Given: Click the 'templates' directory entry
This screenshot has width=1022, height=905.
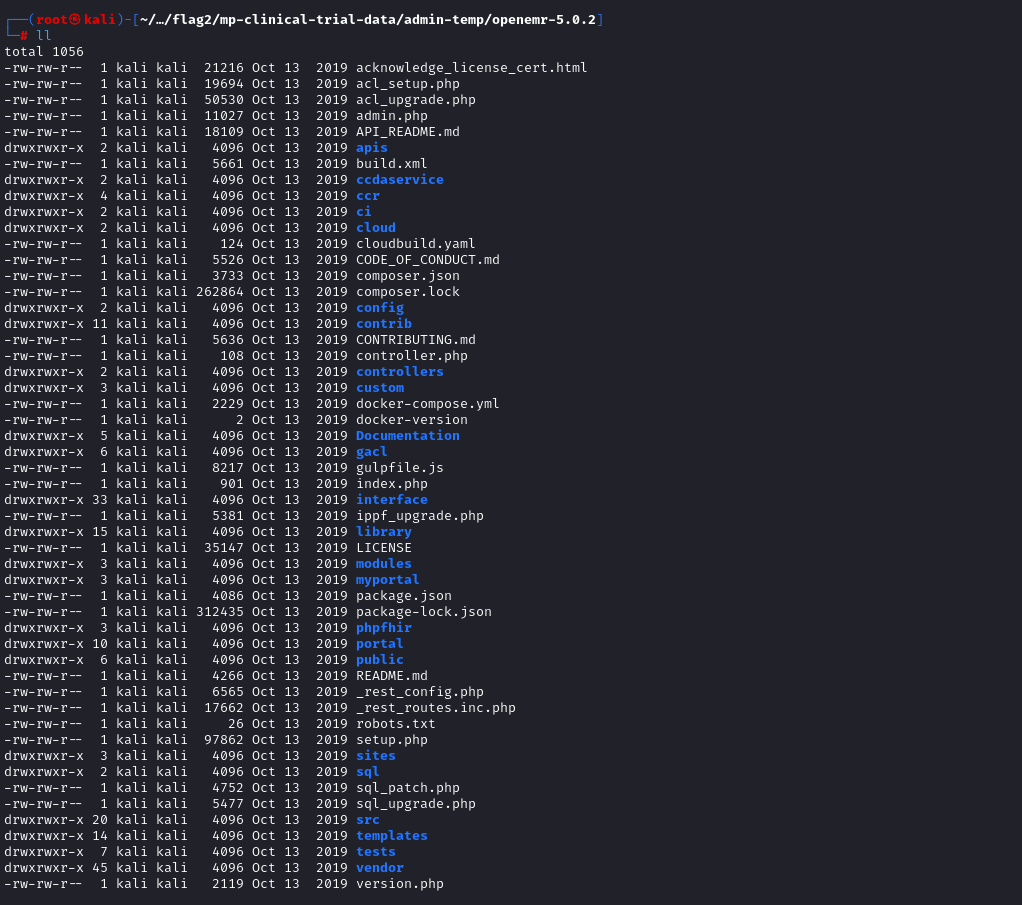Looking at the screenshot, I should click(x=391, y=836).
